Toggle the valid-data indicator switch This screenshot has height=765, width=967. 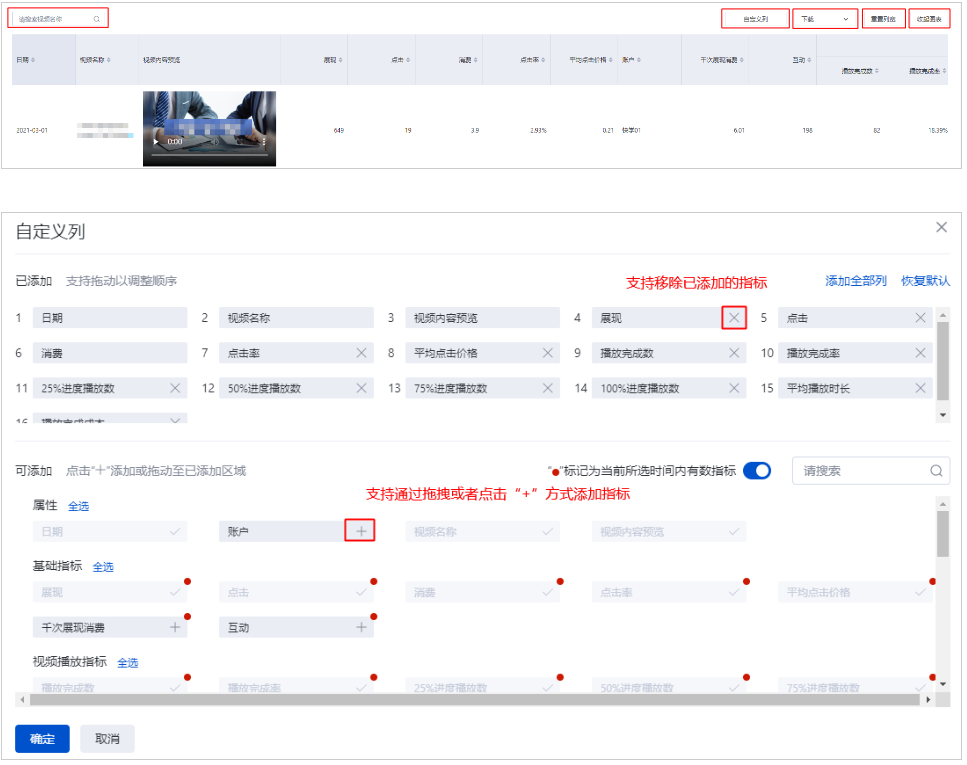coord(757,471)
